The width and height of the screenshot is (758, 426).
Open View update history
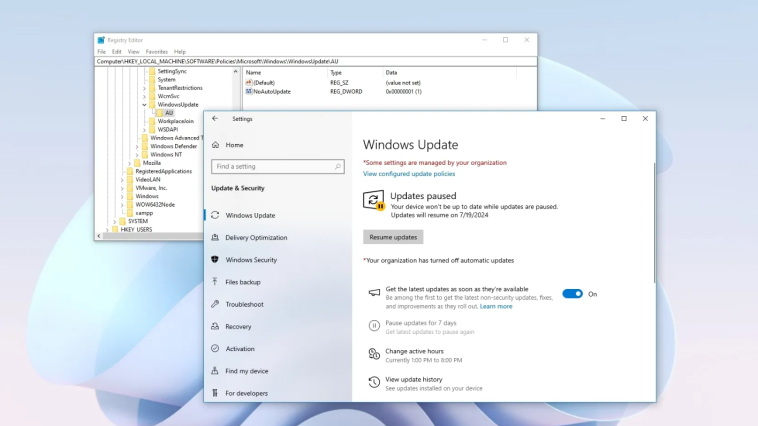[x=413, y=379]
